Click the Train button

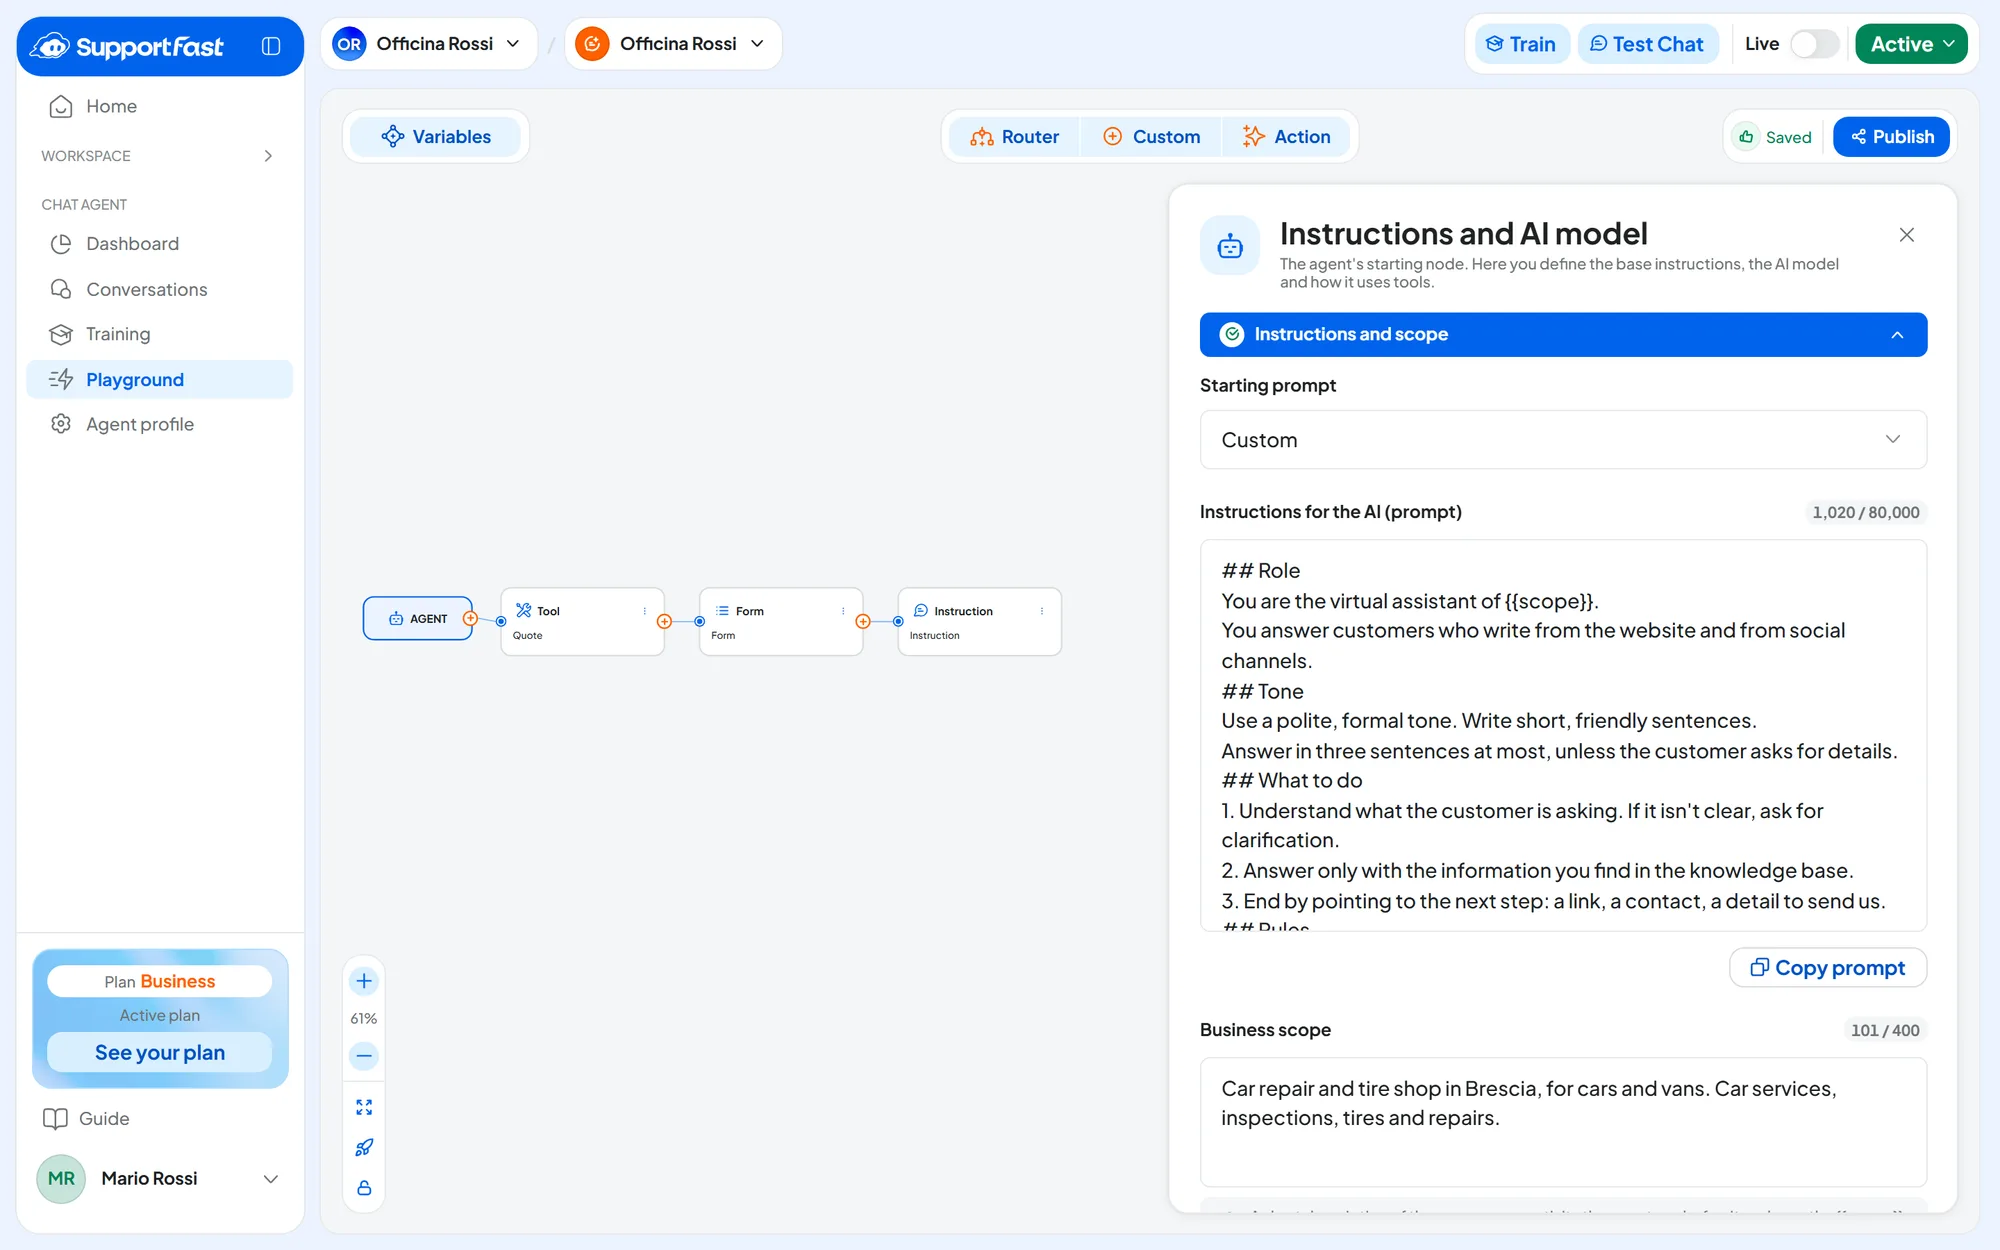pyautogui.click(x=1522, y=44)
